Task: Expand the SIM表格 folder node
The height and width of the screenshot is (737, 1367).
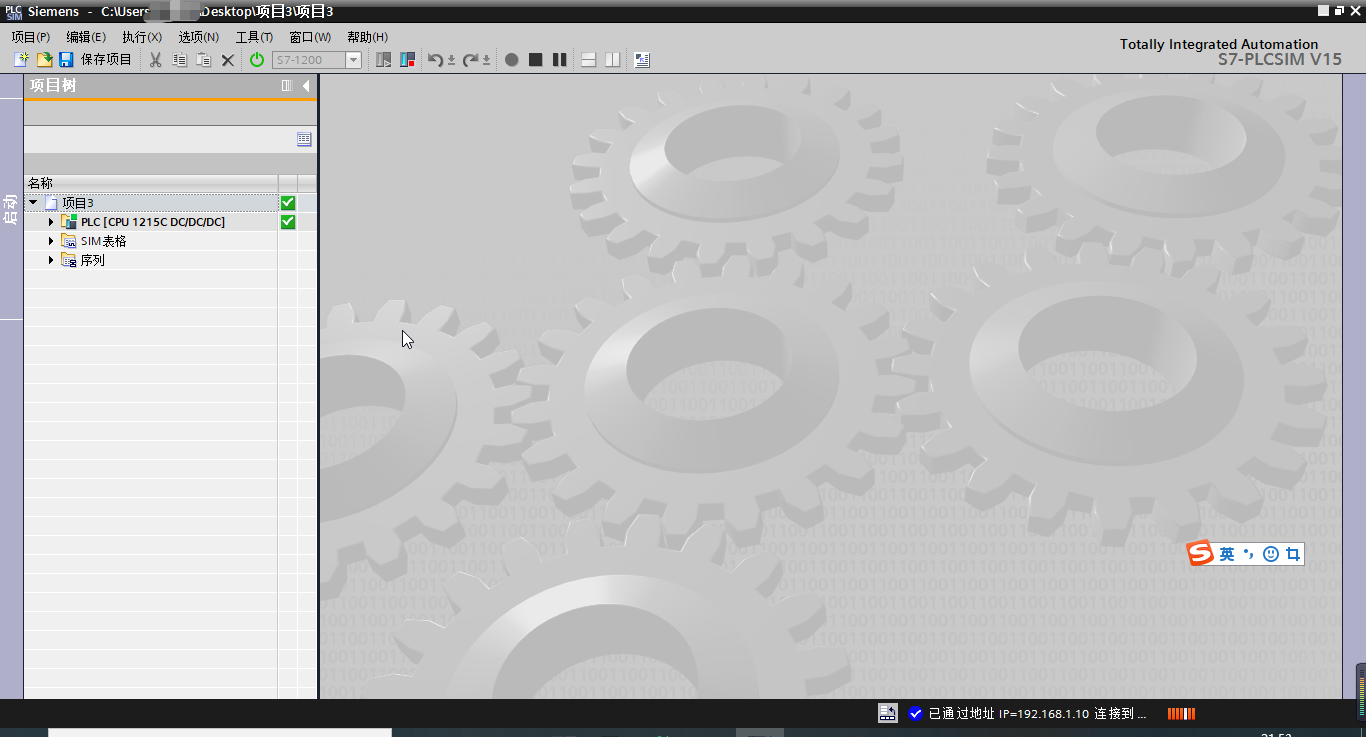Action: pos(51,240)
